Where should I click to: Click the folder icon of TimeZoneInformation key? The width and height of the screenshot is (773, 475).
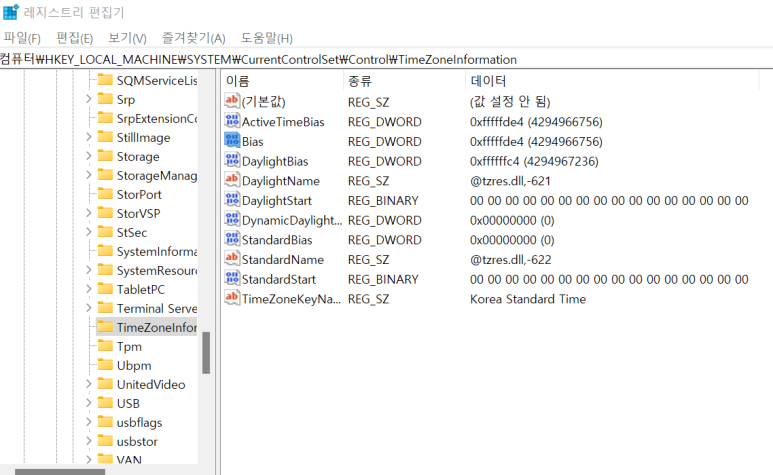pos(105,327)
